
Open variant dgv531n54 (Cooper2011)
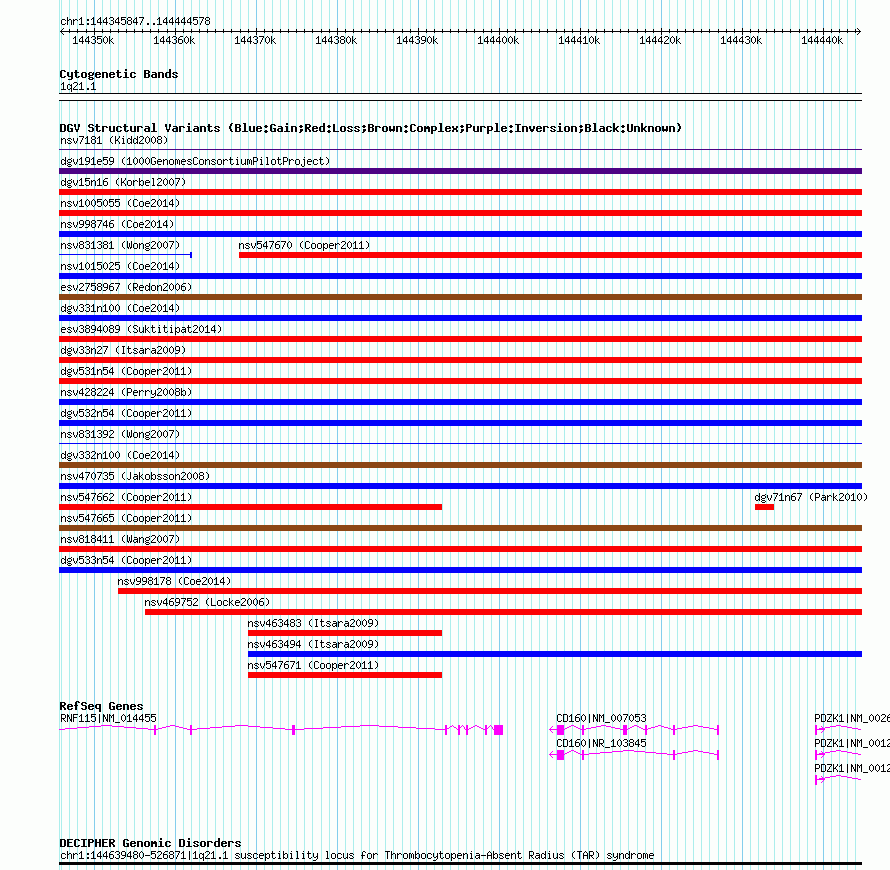click(126, 371)
